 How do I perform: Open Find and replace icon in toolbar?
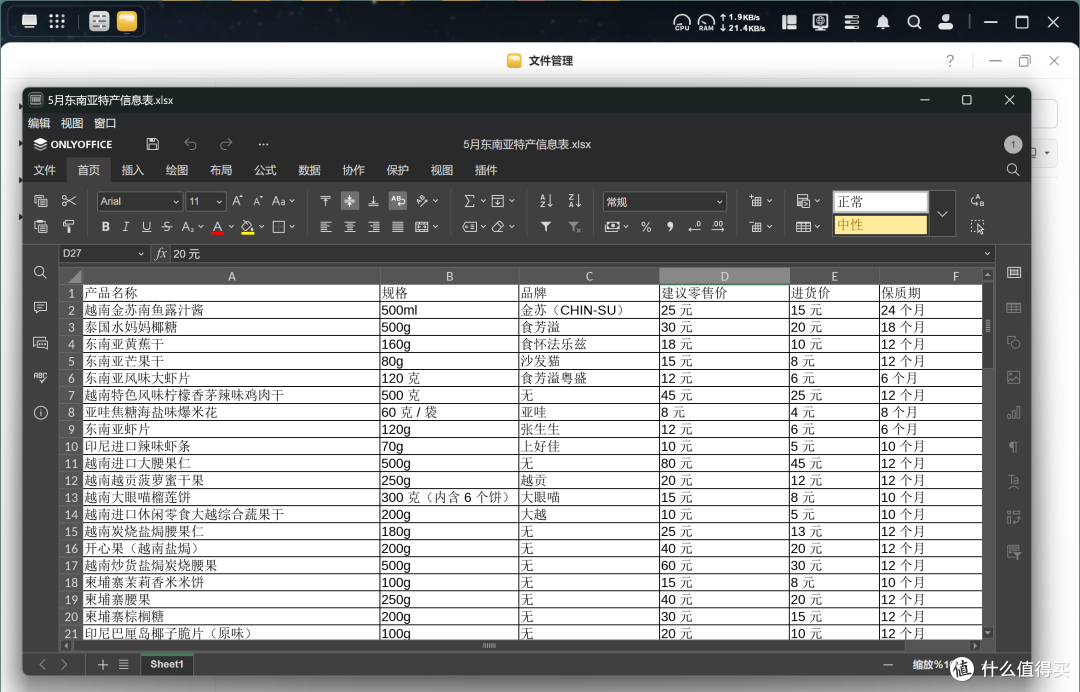(x=977, y=200)
